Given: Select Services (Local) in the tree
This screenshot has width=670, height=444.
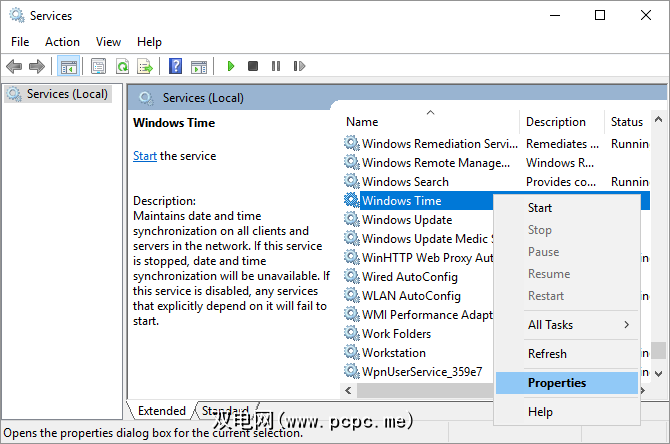Looking at the screenshot, I should click(x=67, y=94).
